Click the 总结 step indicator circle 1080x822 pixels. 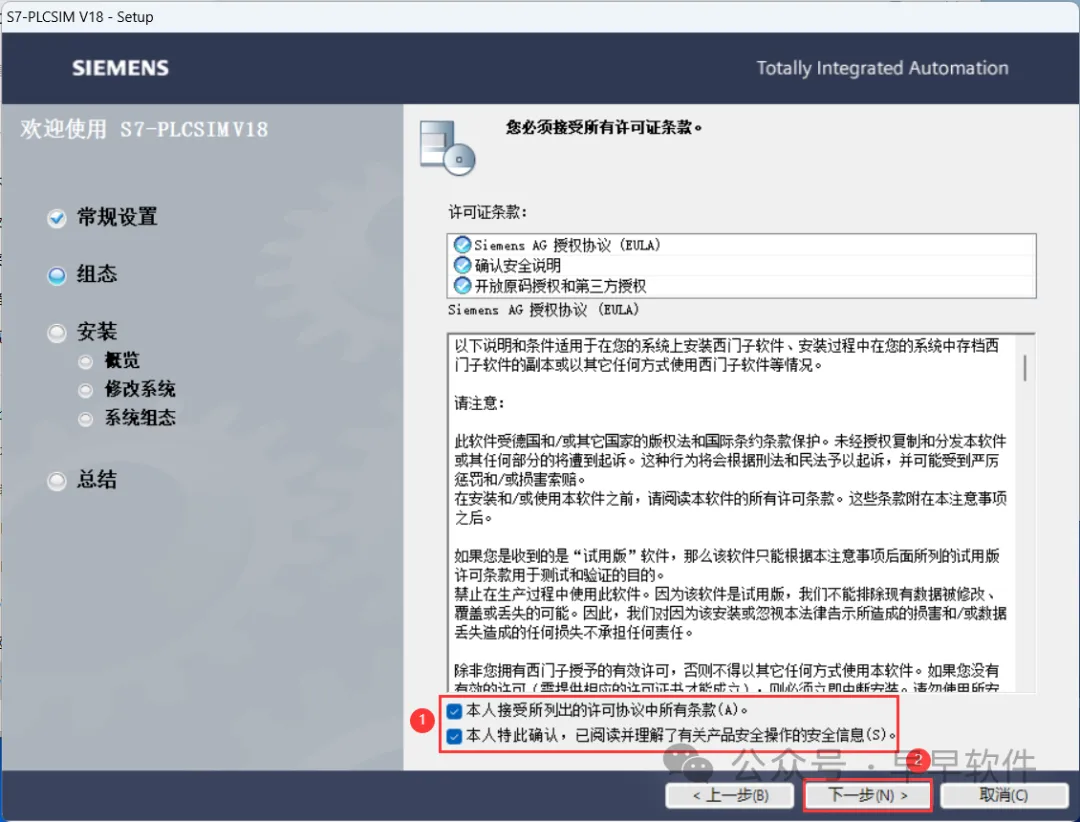point(57,481)
